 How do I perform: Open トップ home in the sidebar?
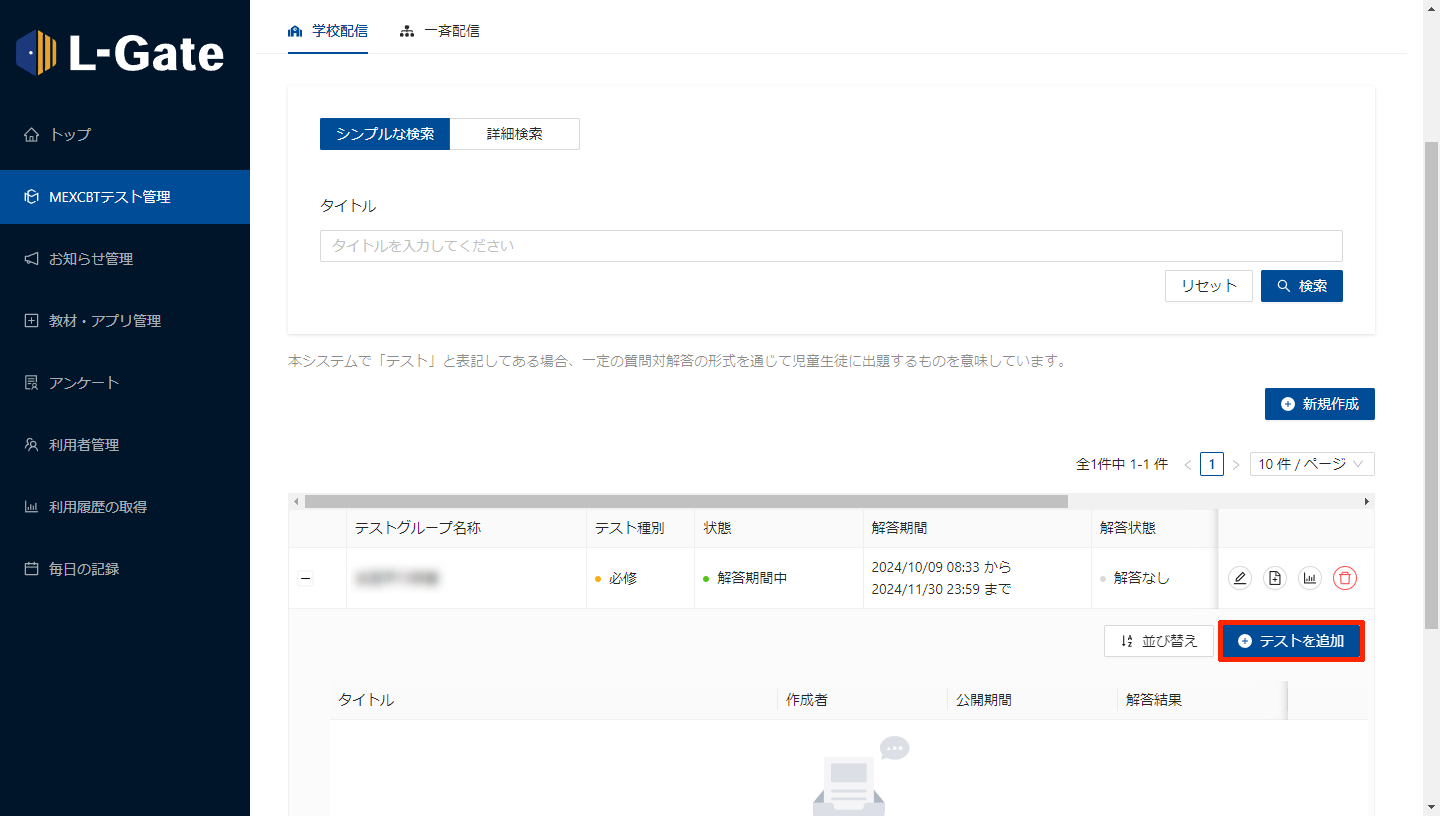(70, 135)
